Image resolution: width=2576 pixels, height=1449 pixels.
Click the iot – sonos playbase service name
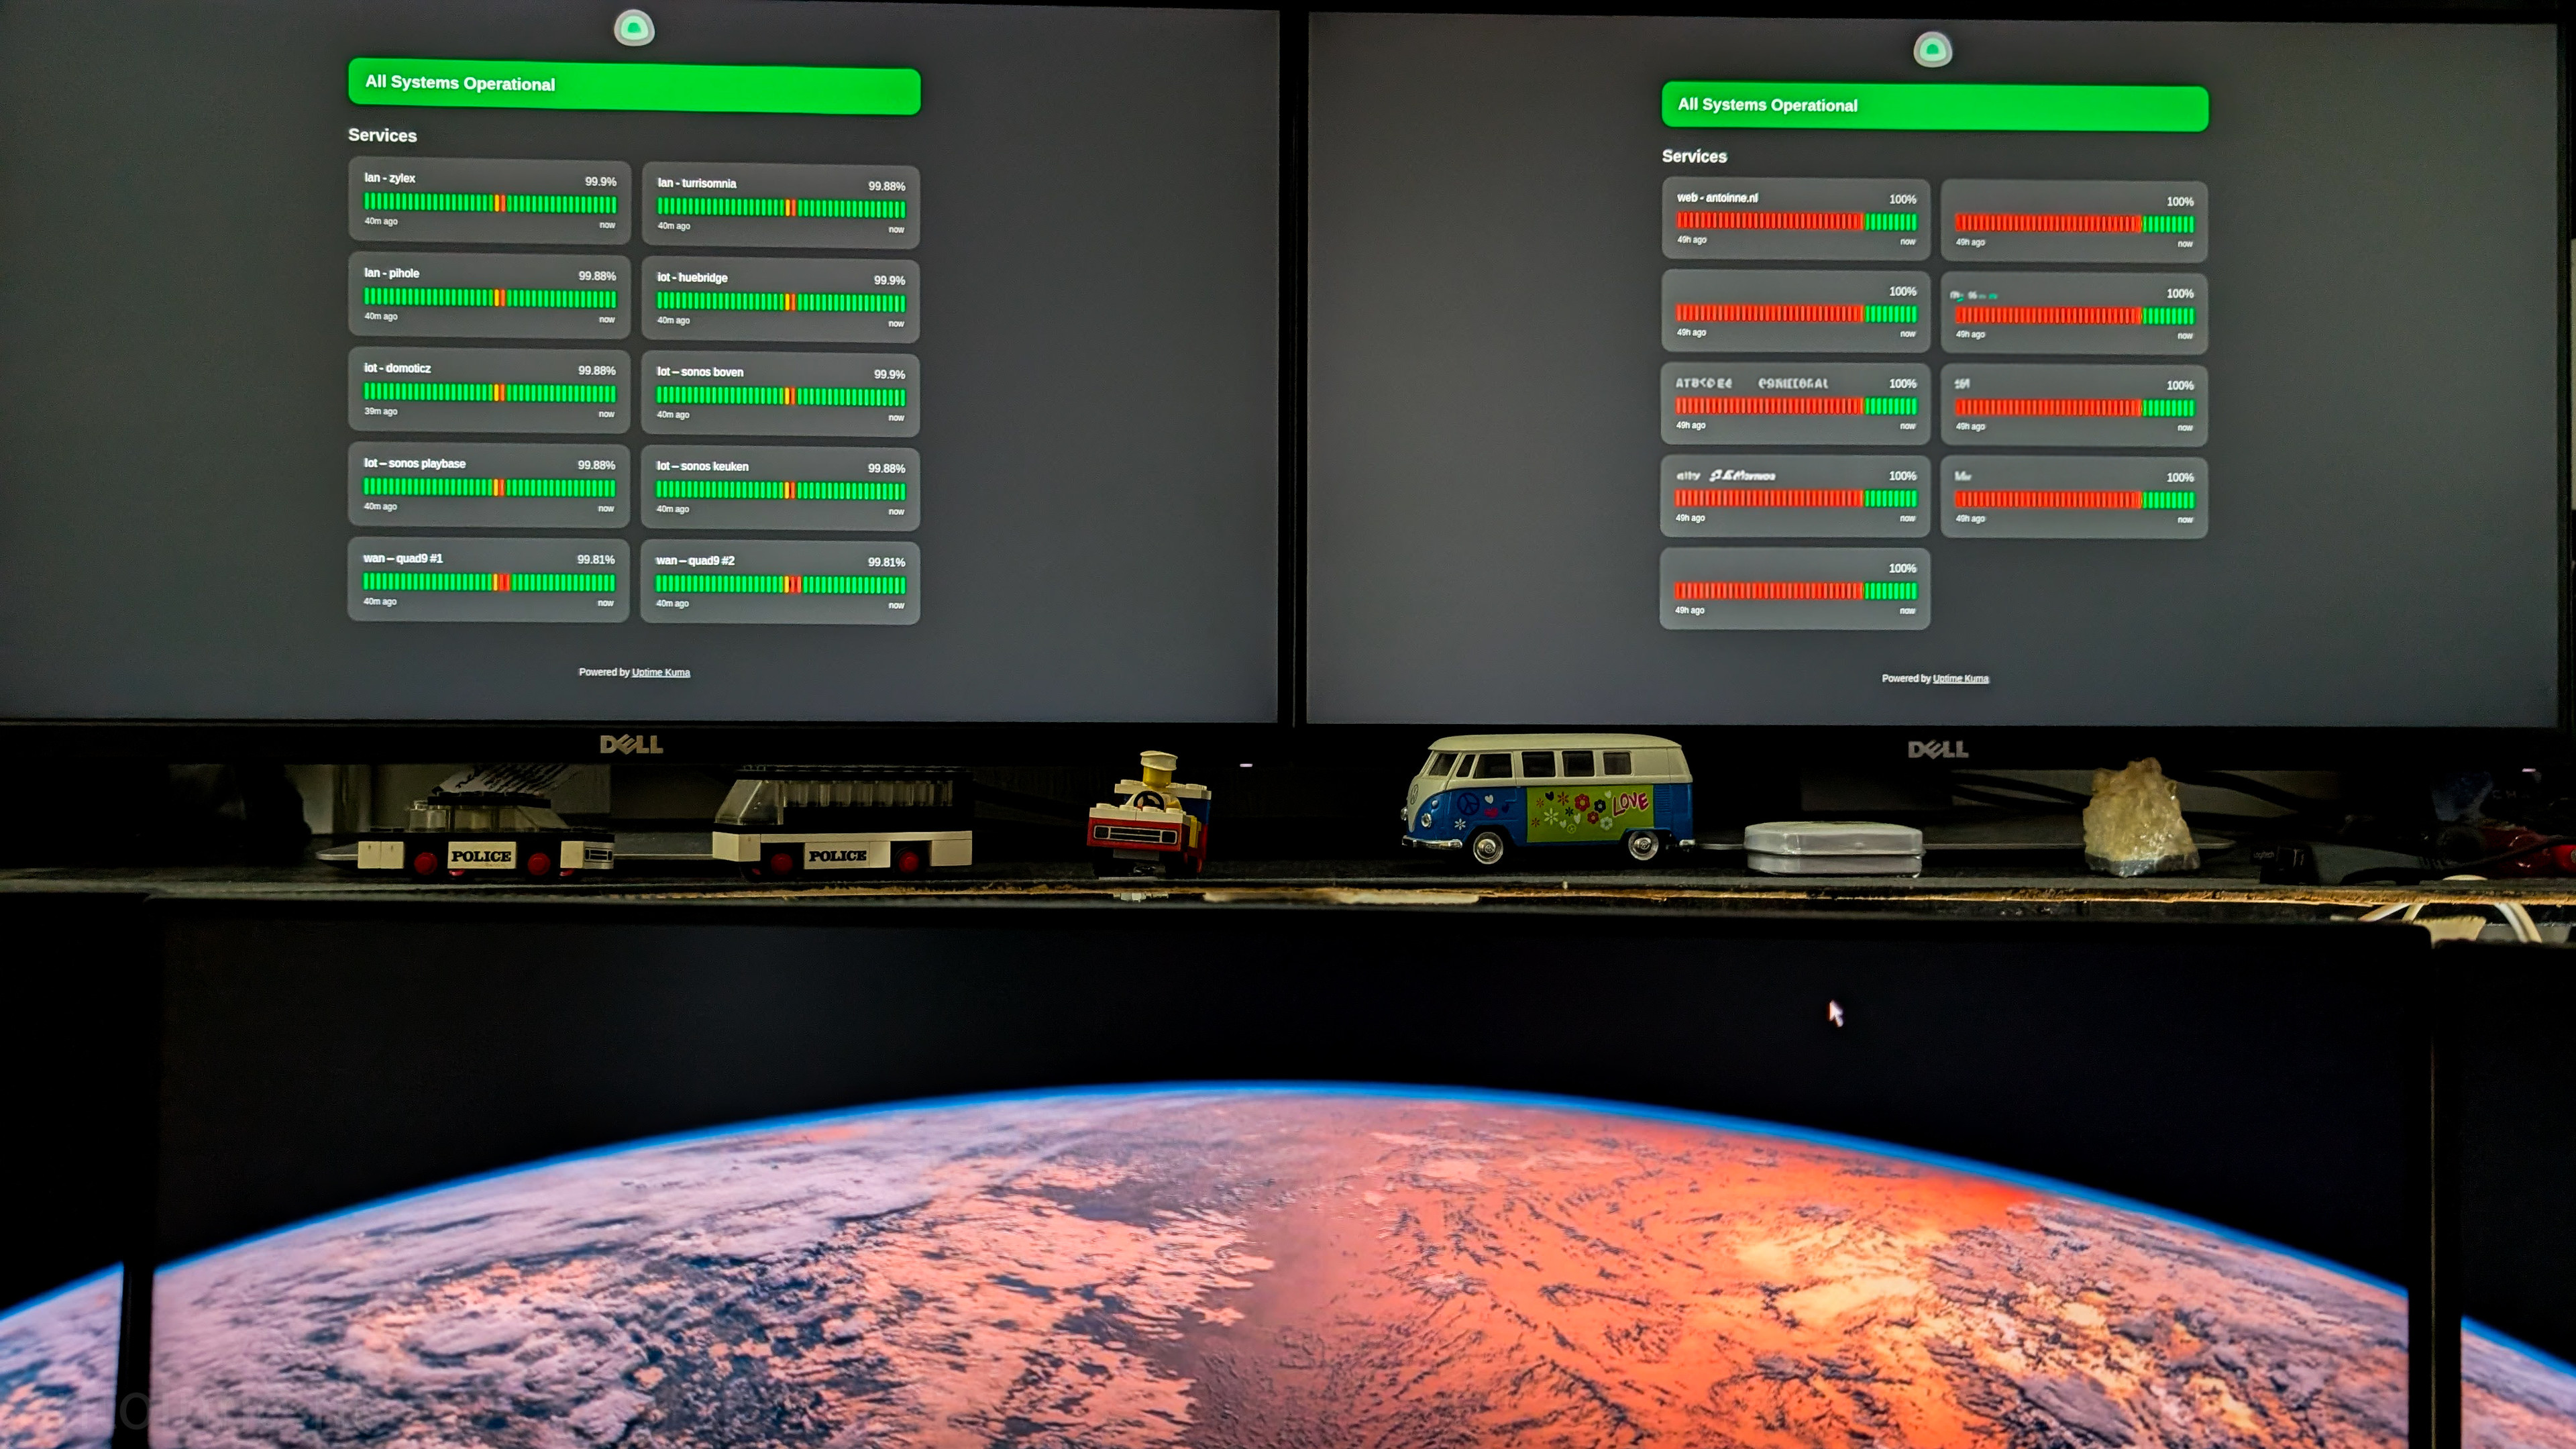pyautogui.click(x=414, y=464)
